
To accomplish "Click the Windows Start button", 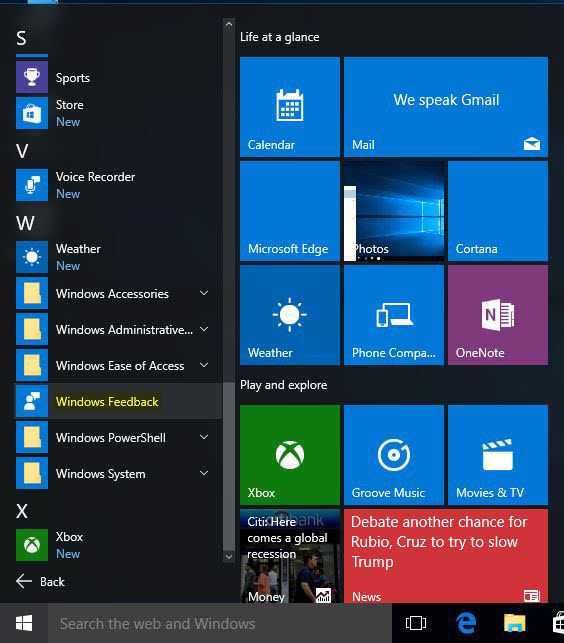I will pos(24,623).
